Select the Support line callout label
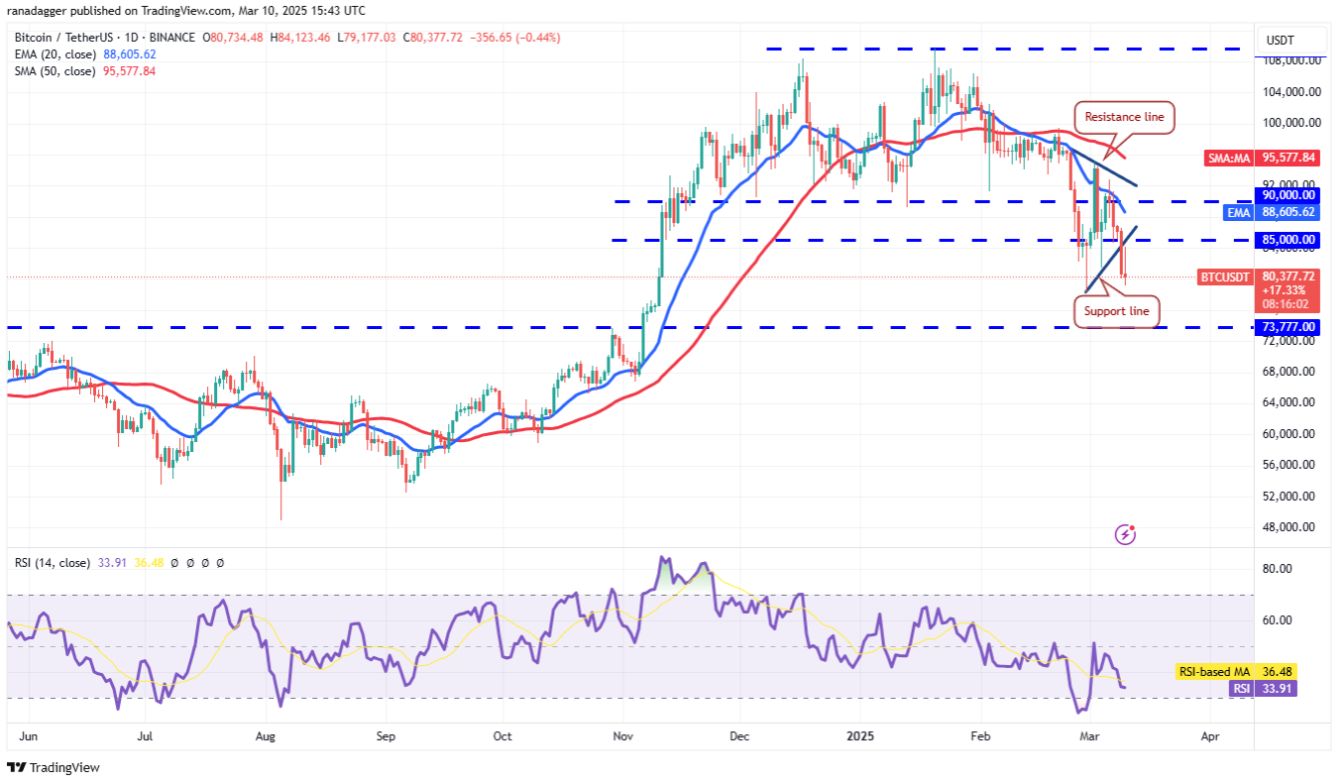 coord(1118,311)
